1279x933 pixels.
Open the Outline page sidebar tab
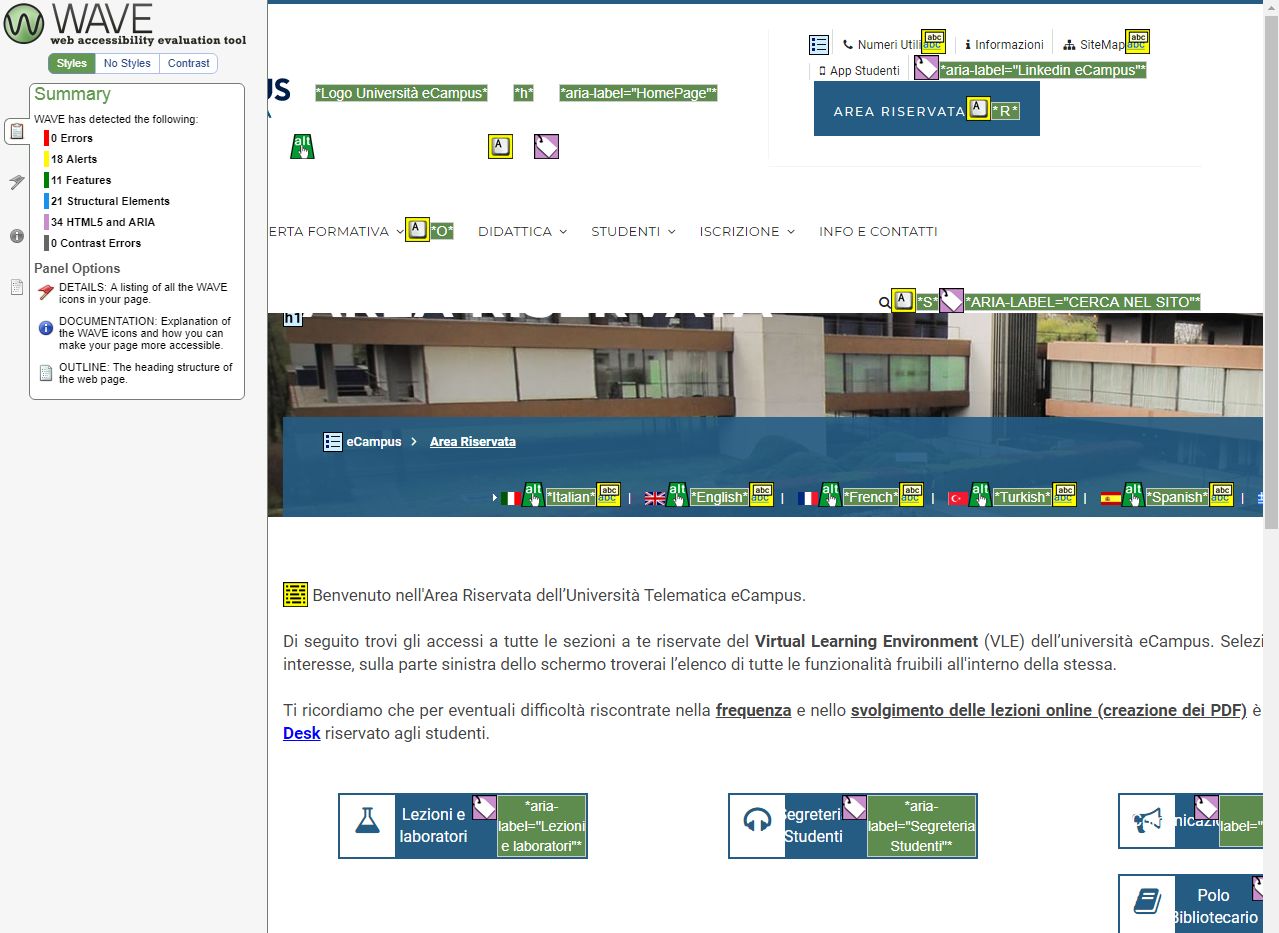pos(16,287)
